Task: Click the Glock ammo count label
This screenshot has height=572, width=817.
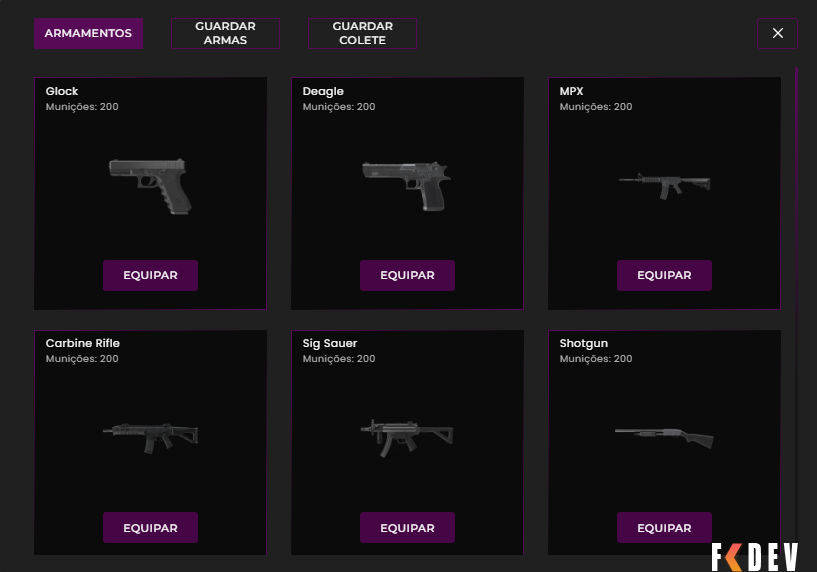Action: point(82,106)
